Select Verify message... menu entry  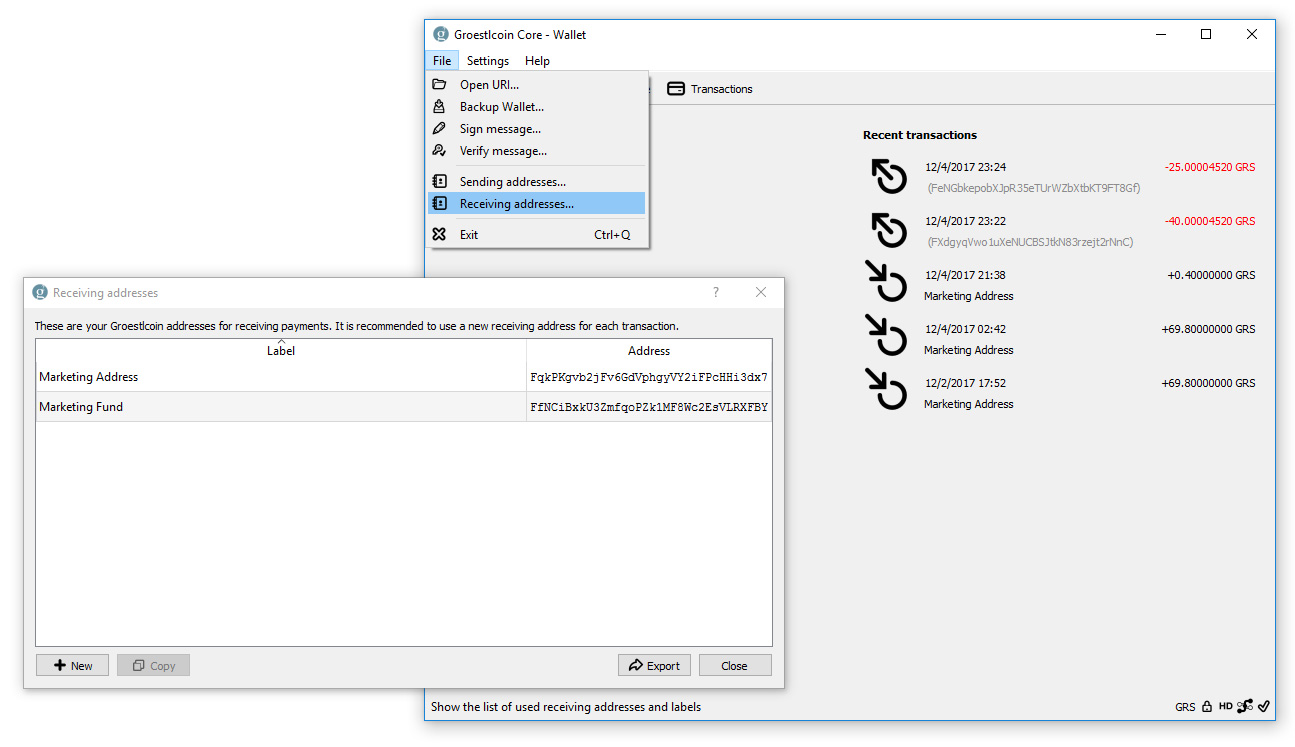[537, 150]
